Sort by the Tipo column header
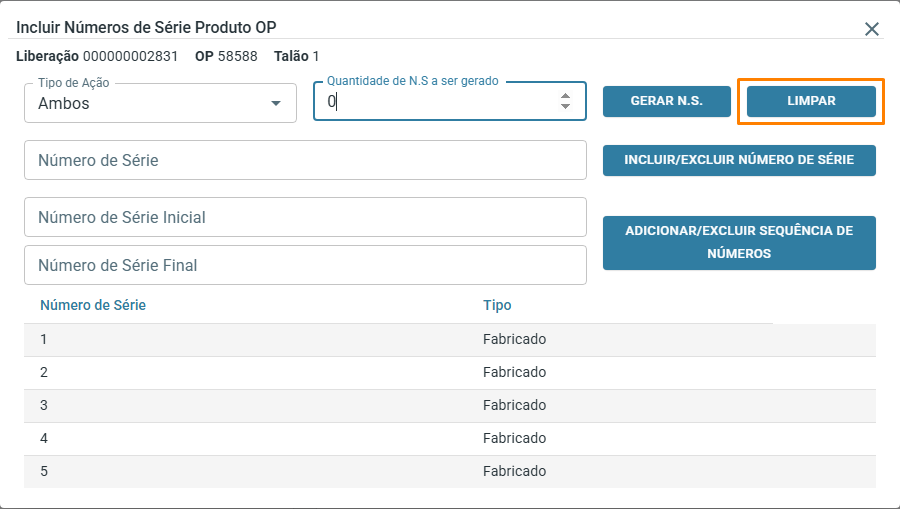Viewport: 900px width, 509px height. tap(497, 305)
